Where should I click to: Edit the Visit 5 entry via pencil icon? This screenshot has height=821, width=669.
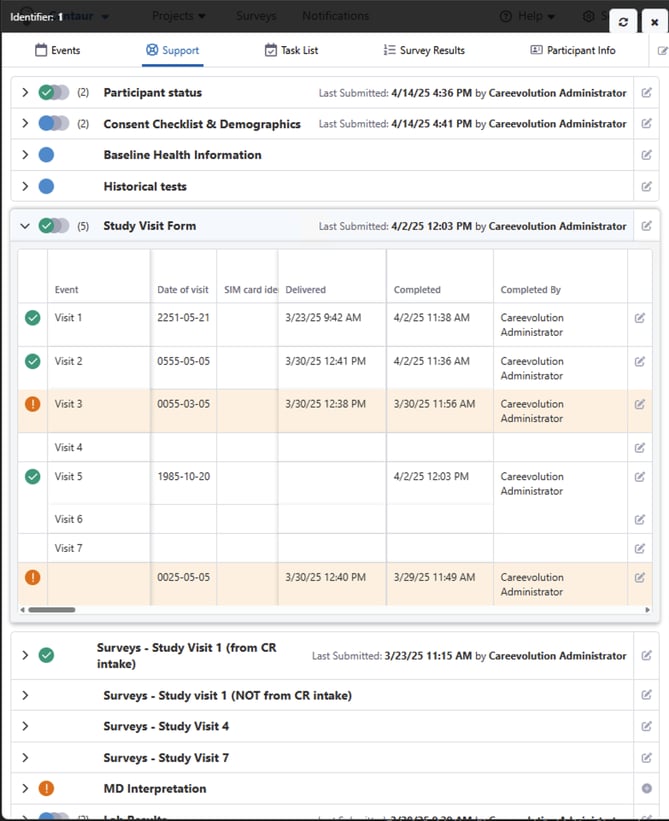640,477
